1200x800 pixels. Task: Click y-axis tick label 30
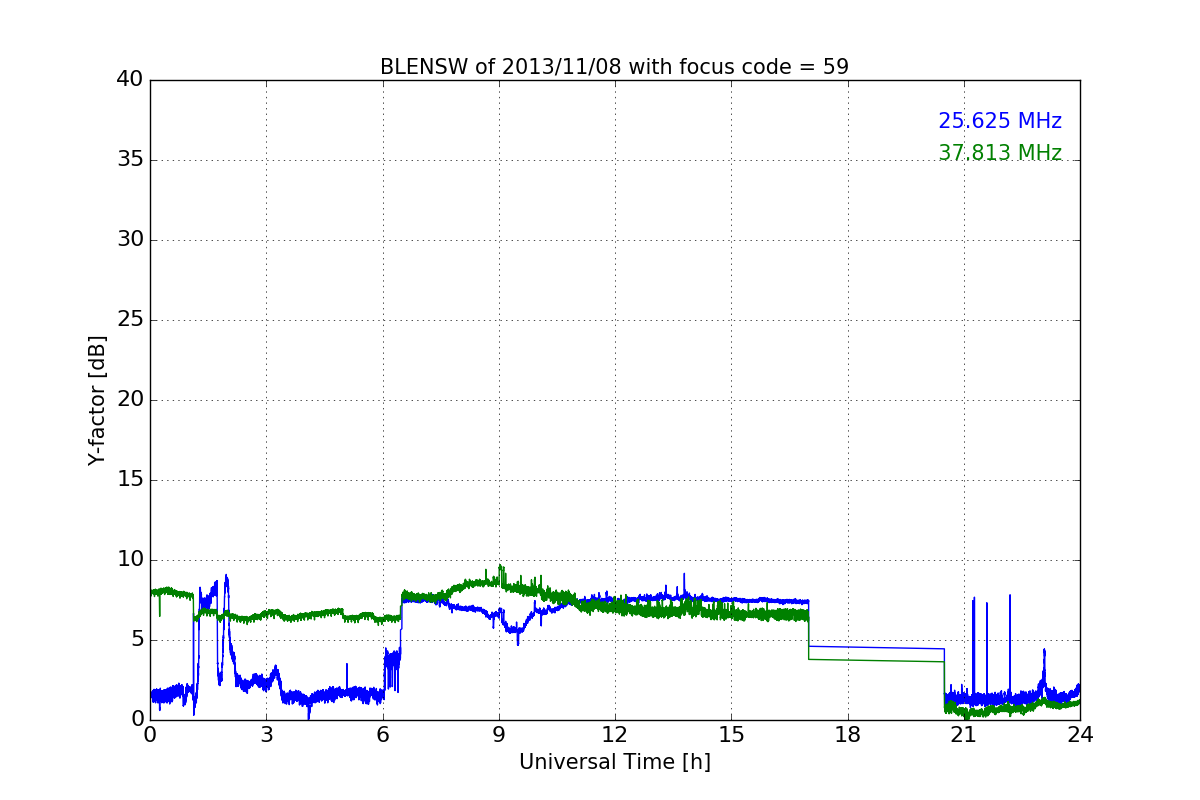pos(130,240)
